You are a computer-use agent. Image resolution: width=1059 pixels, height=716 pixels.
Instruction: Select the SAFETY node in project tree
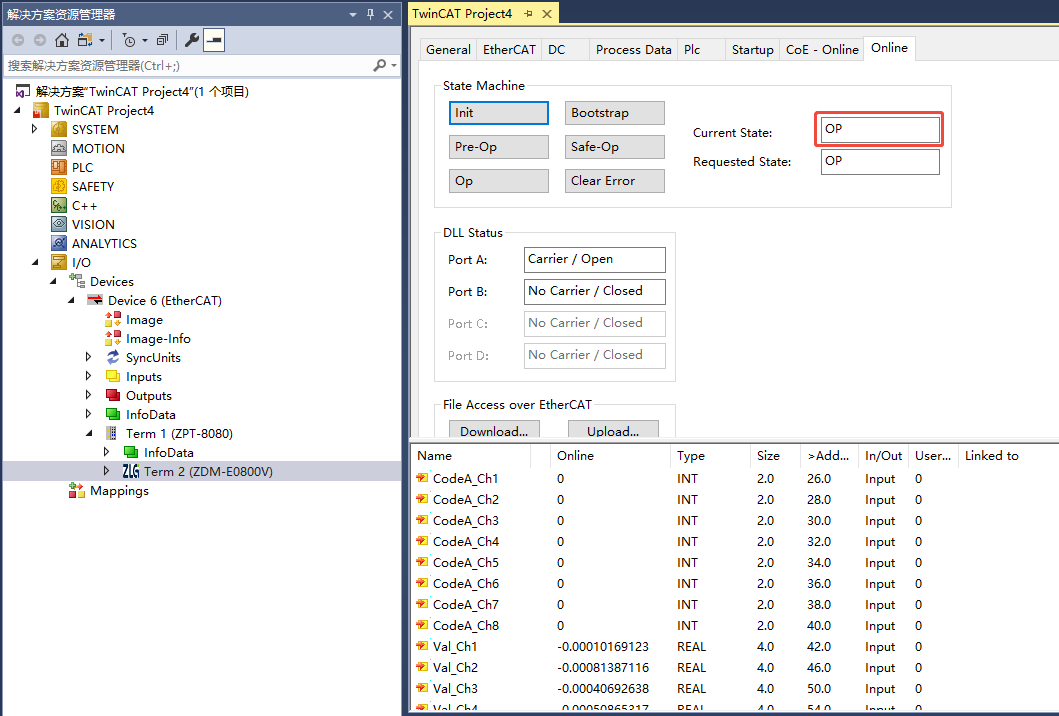pos(93,187)
